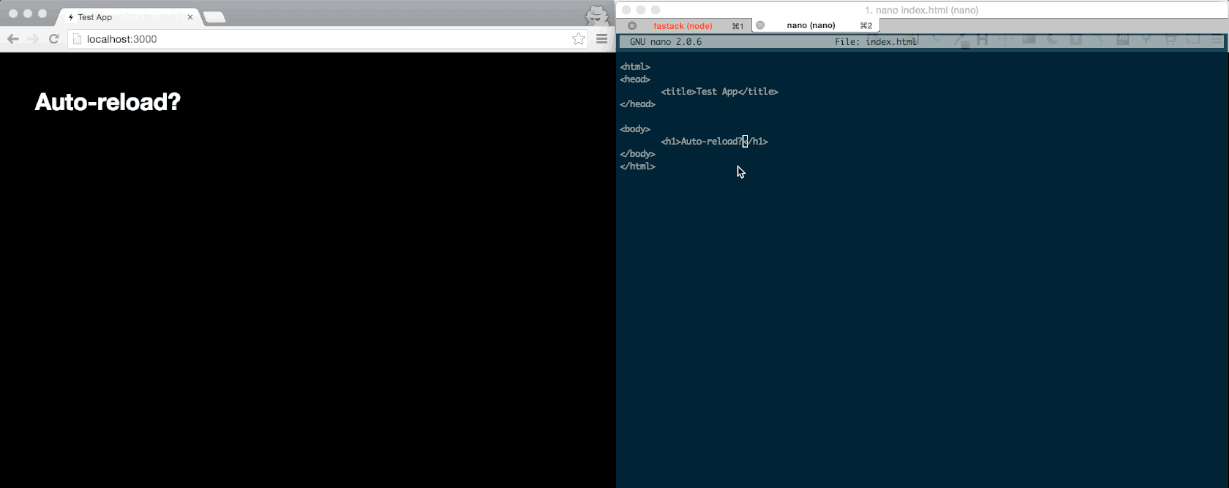The image size is (1229, 488).
Task: Close the fastack (node) terminal tab
Action: click(x=632, y=25)
